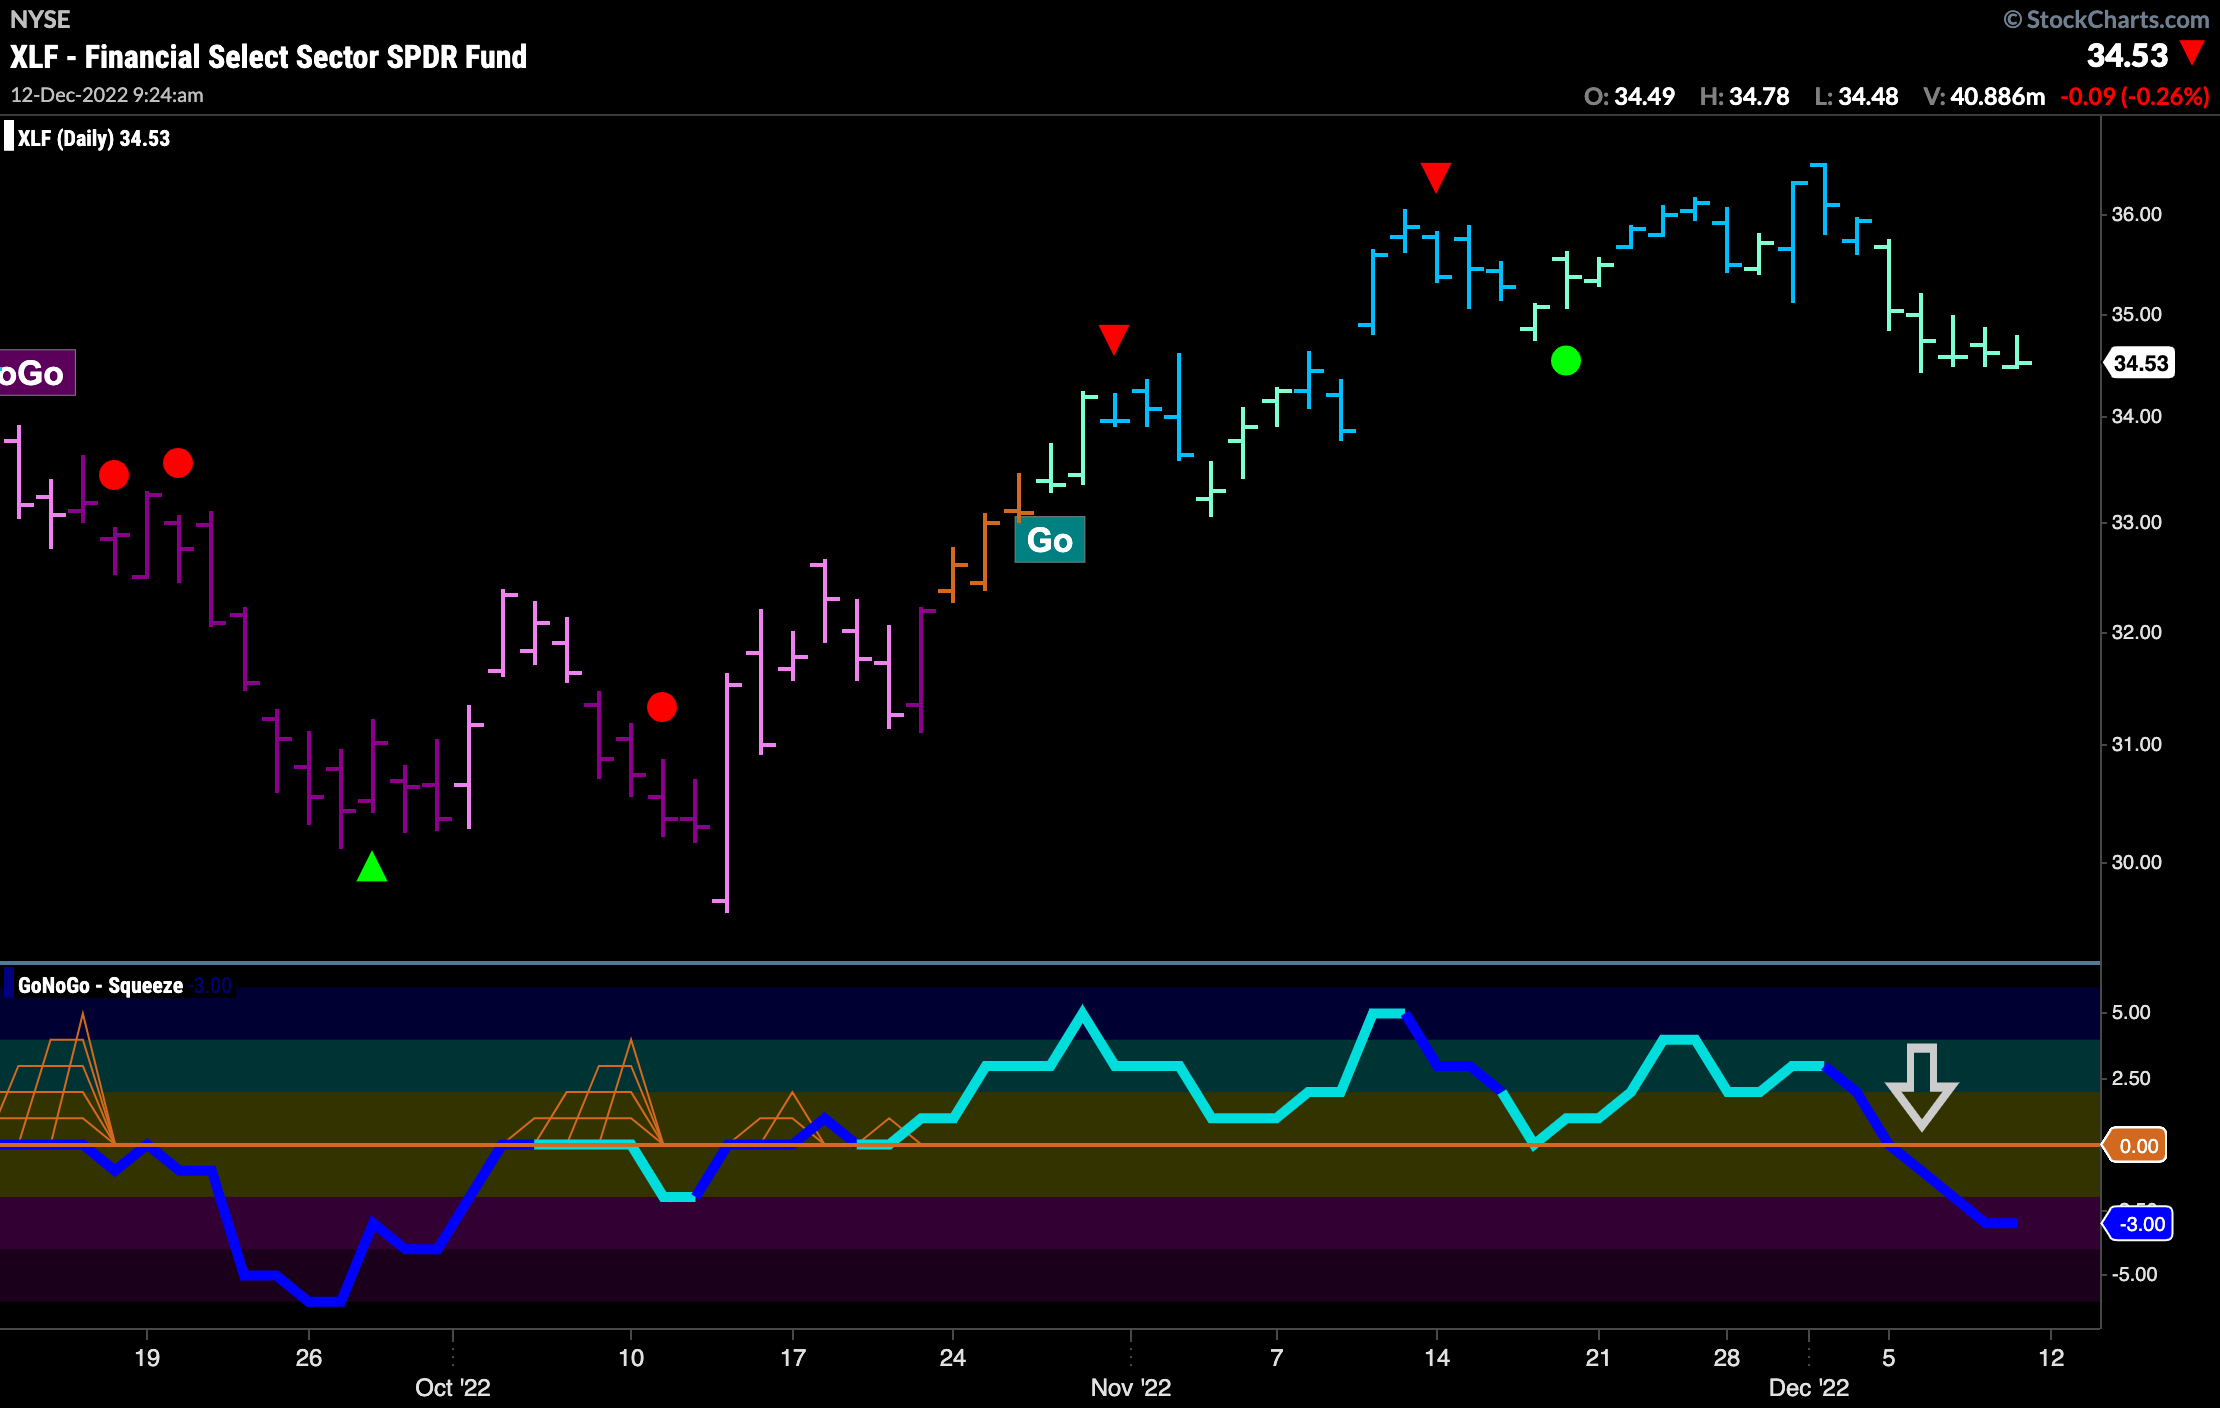Click the 5.00 oscillator axis label
The width and height of the screenshot is (2220, 1408).
tap(2131, 1012)
